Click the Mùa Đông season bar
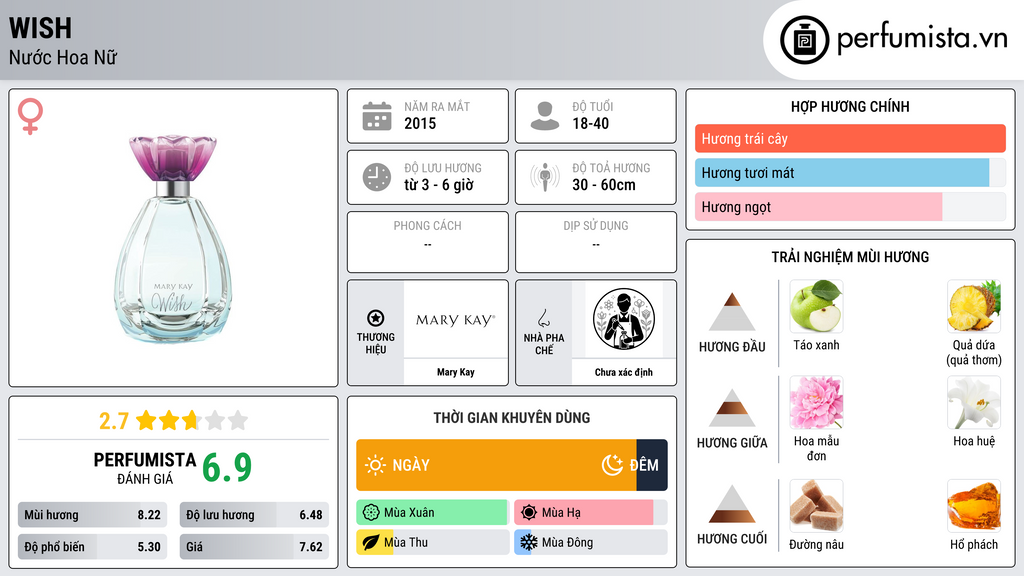The width and height of the screenshot is (1024, 576). 590,542
